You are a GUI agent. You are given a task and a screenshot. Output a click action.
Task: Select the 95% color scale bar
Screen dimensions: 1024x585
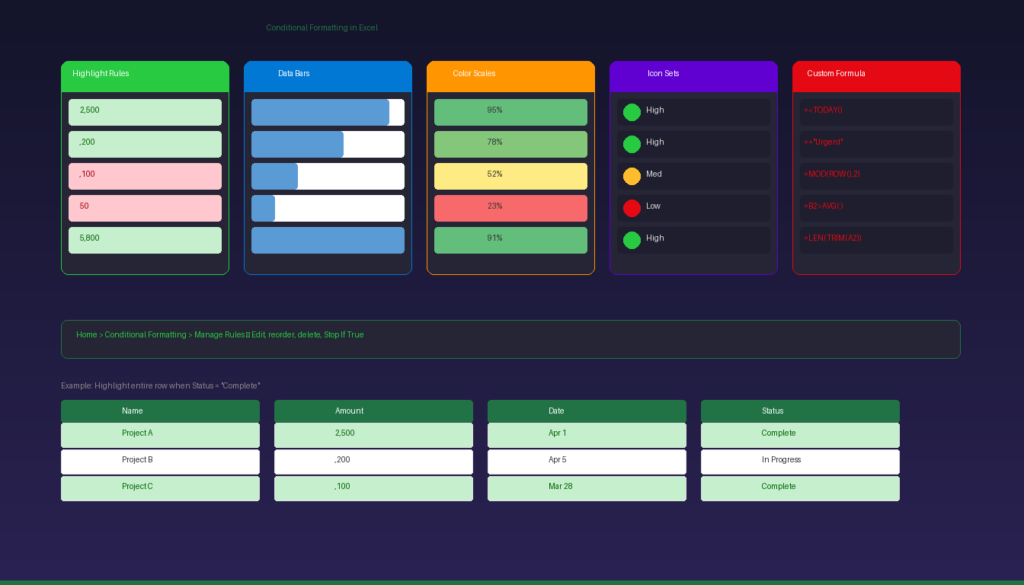[x=510, y=112]
